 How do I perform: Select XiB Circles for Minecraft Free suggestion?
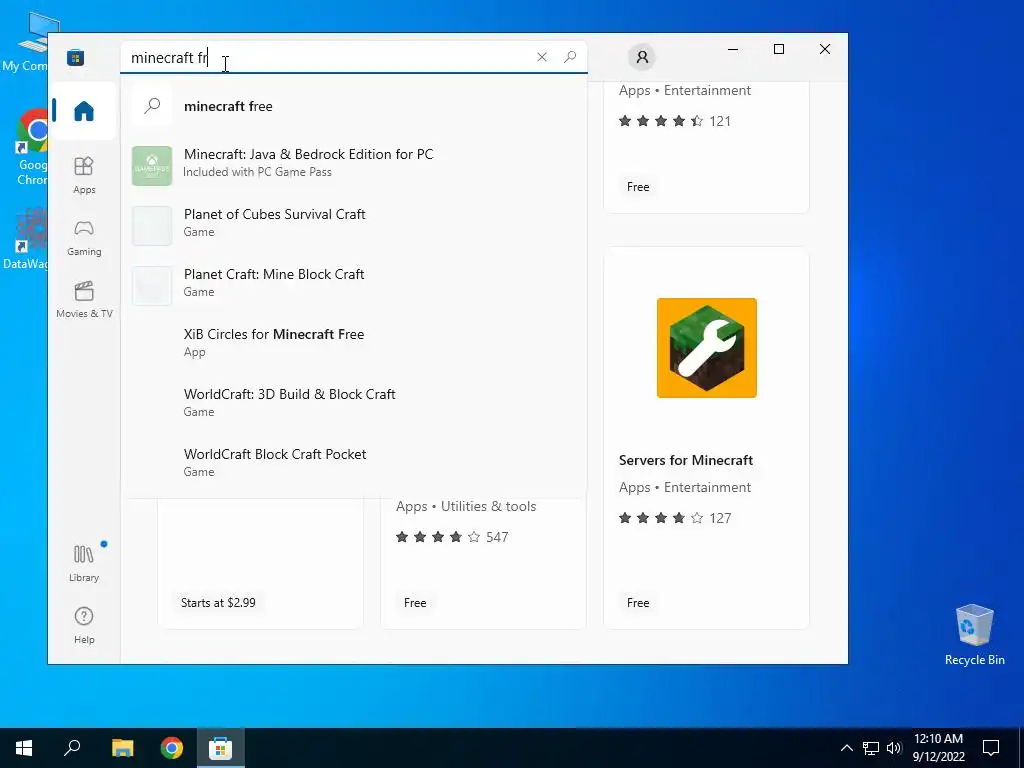(353, 343)
